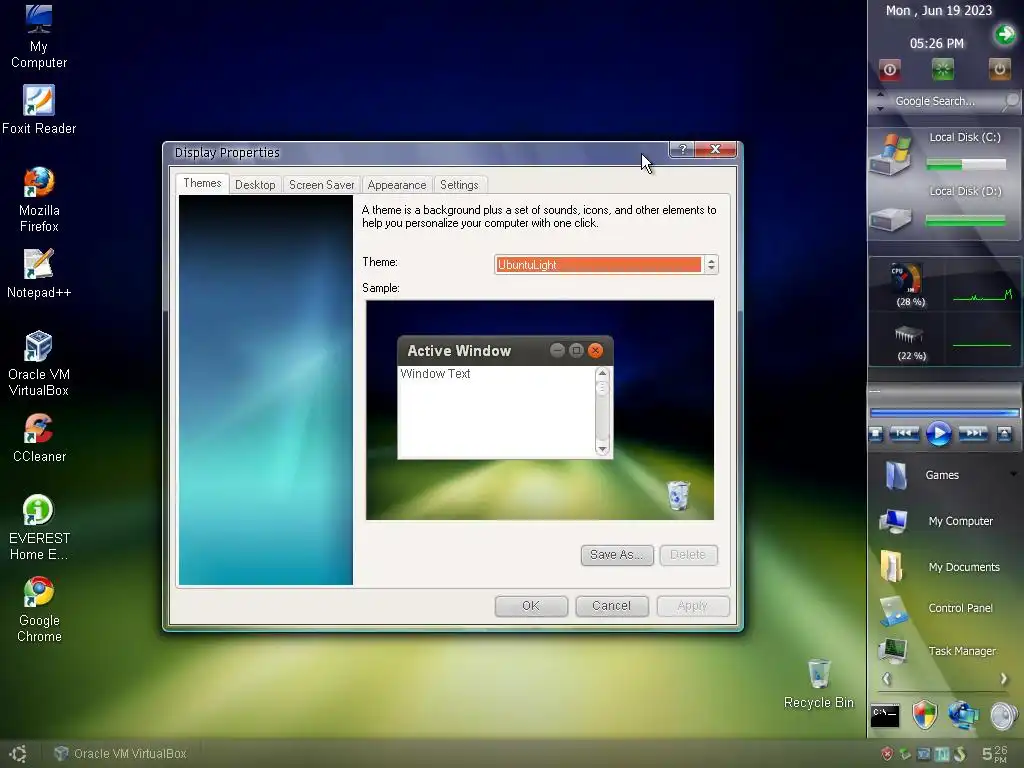Click the Apply button
Viewport: 1024px width, 768px height.
(692, 606)
